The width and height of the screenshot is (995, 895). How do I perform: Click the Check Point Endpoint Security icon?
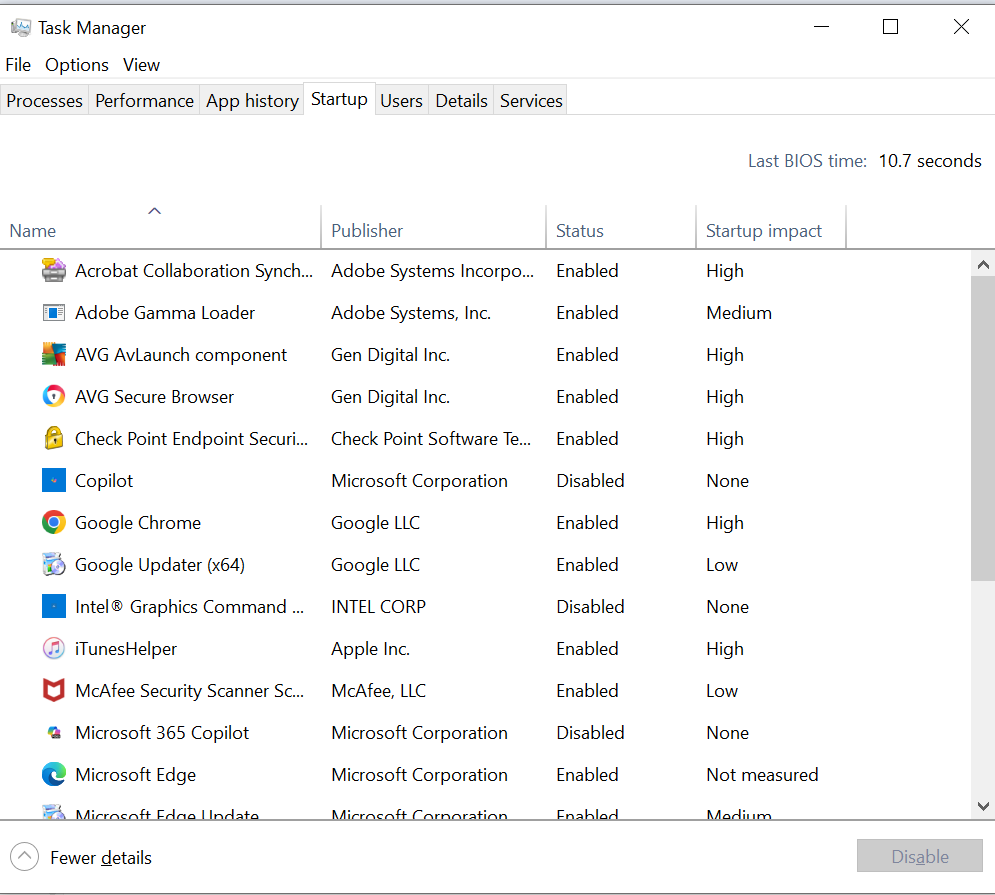(x=53, y=438)
